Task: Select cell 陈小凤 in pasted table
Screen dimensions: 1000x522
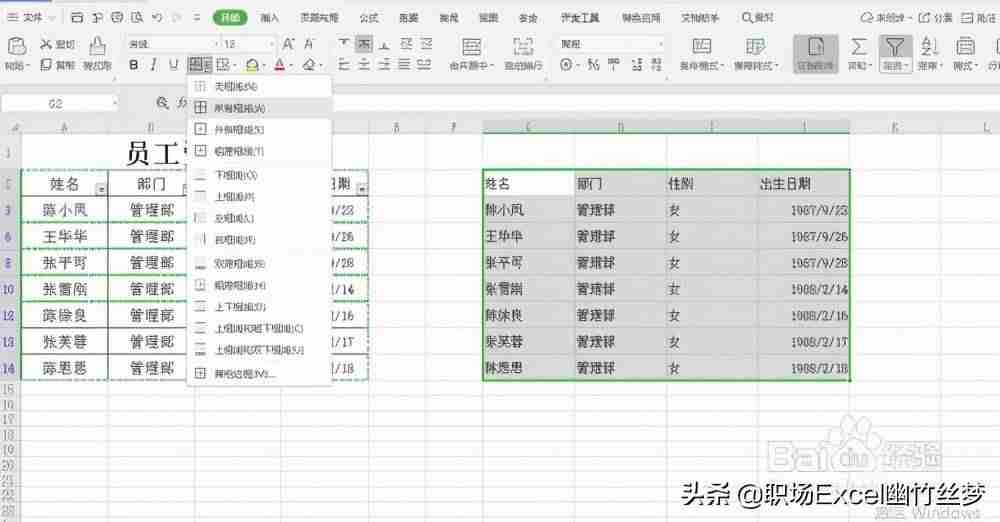Action: coord(529,210)
